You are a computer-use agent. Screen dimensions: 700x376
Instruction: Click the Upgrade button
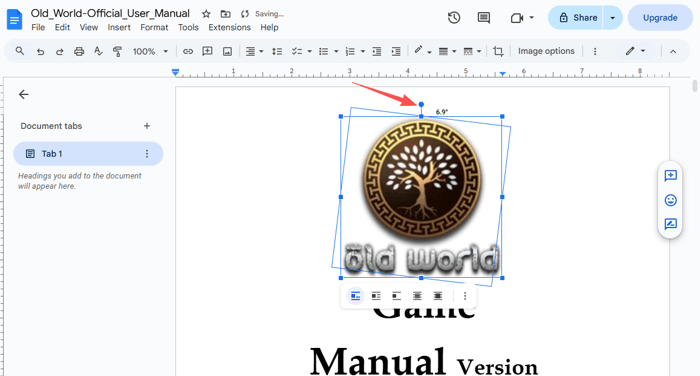tap(660, 18)
